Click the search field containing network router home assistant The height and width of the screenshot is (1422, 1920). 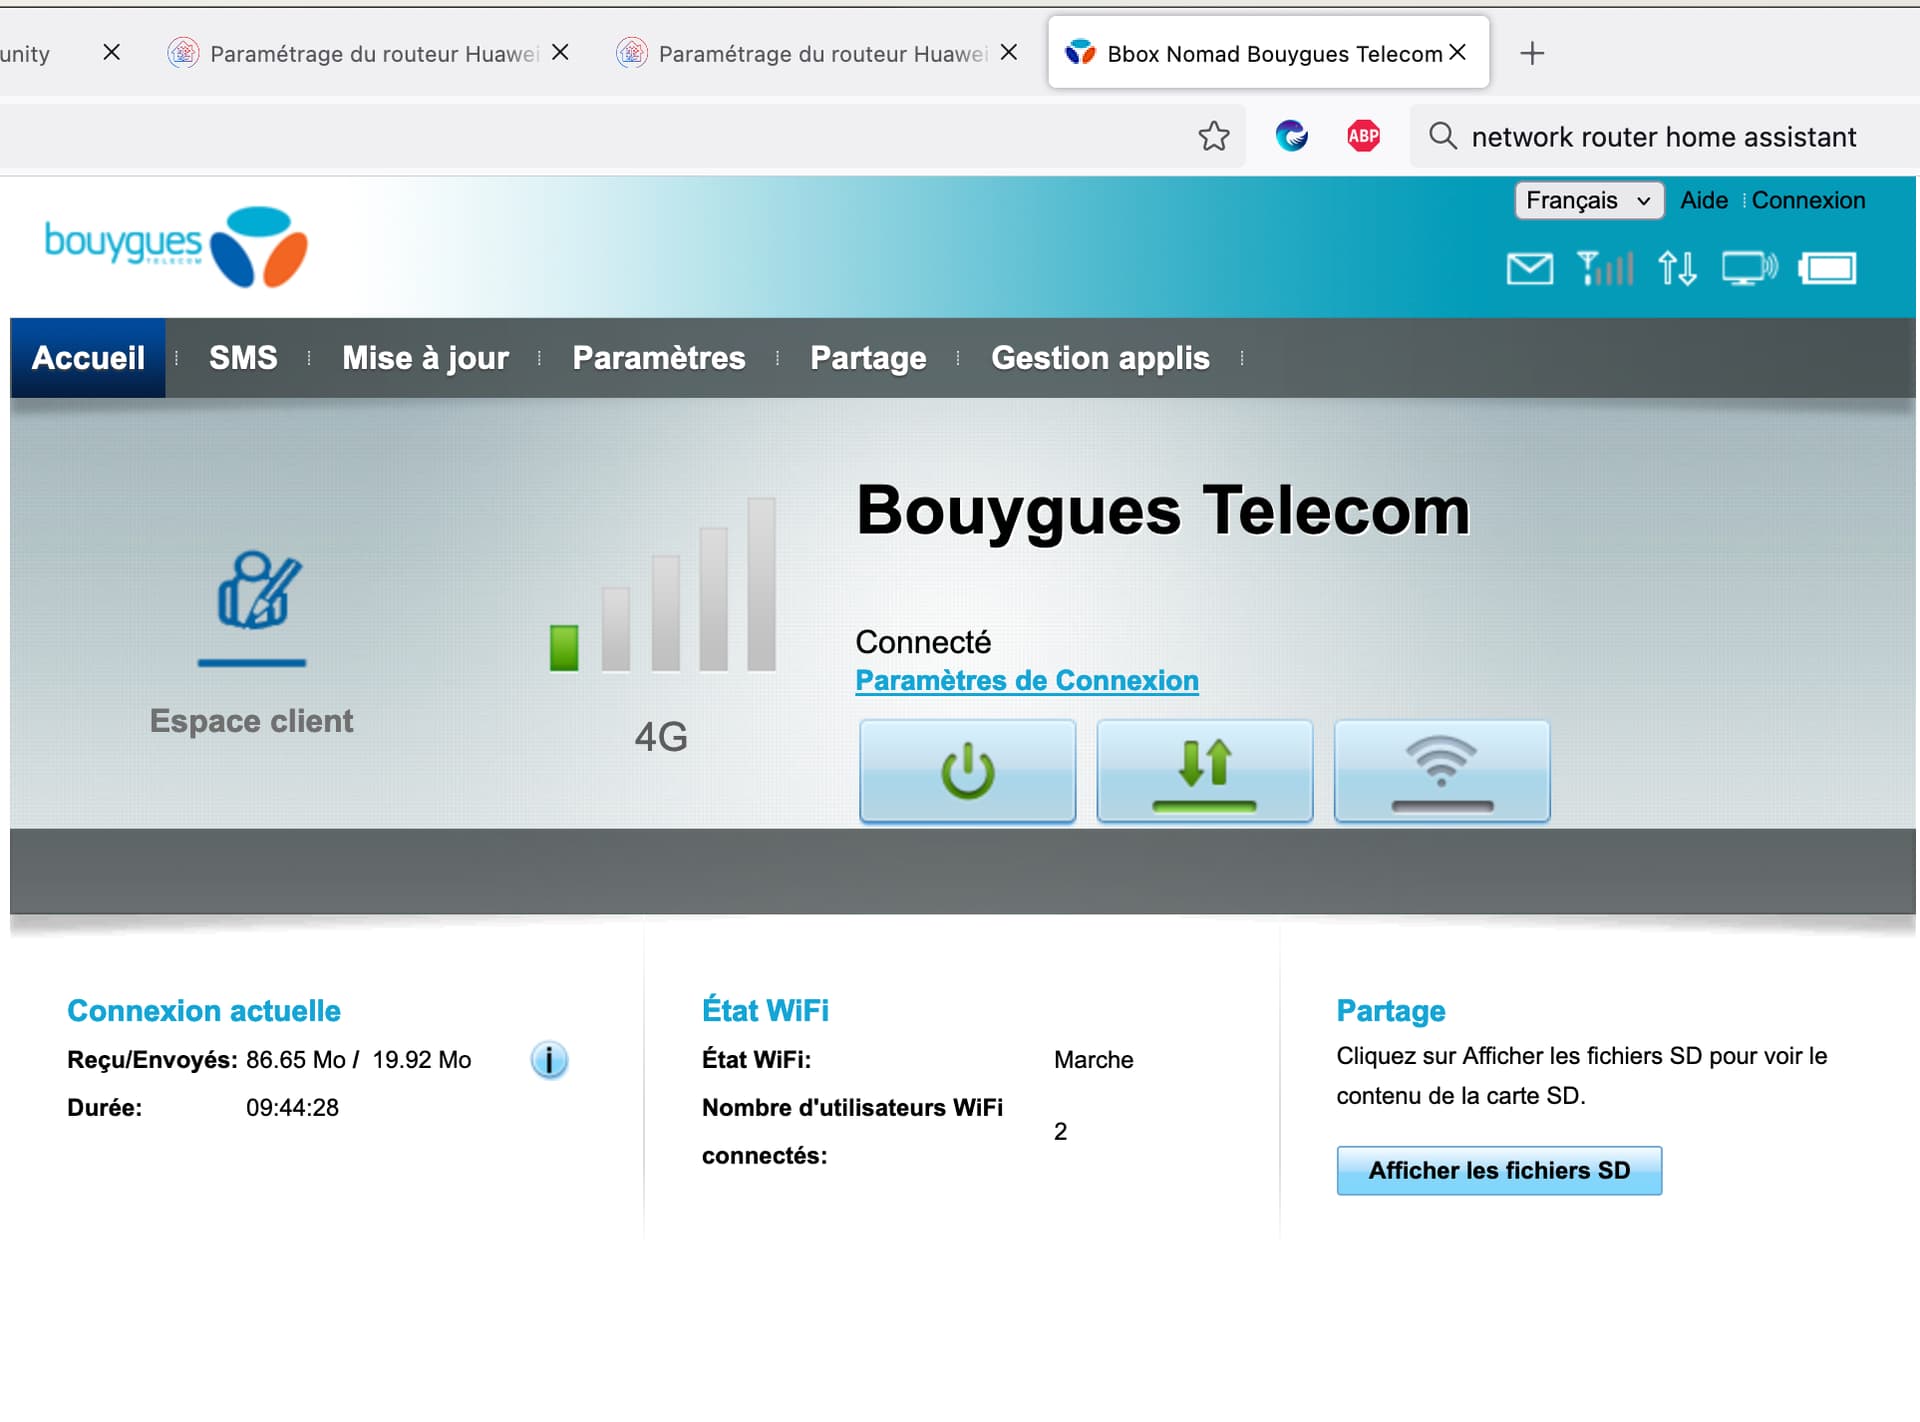tap(1663, 136)
